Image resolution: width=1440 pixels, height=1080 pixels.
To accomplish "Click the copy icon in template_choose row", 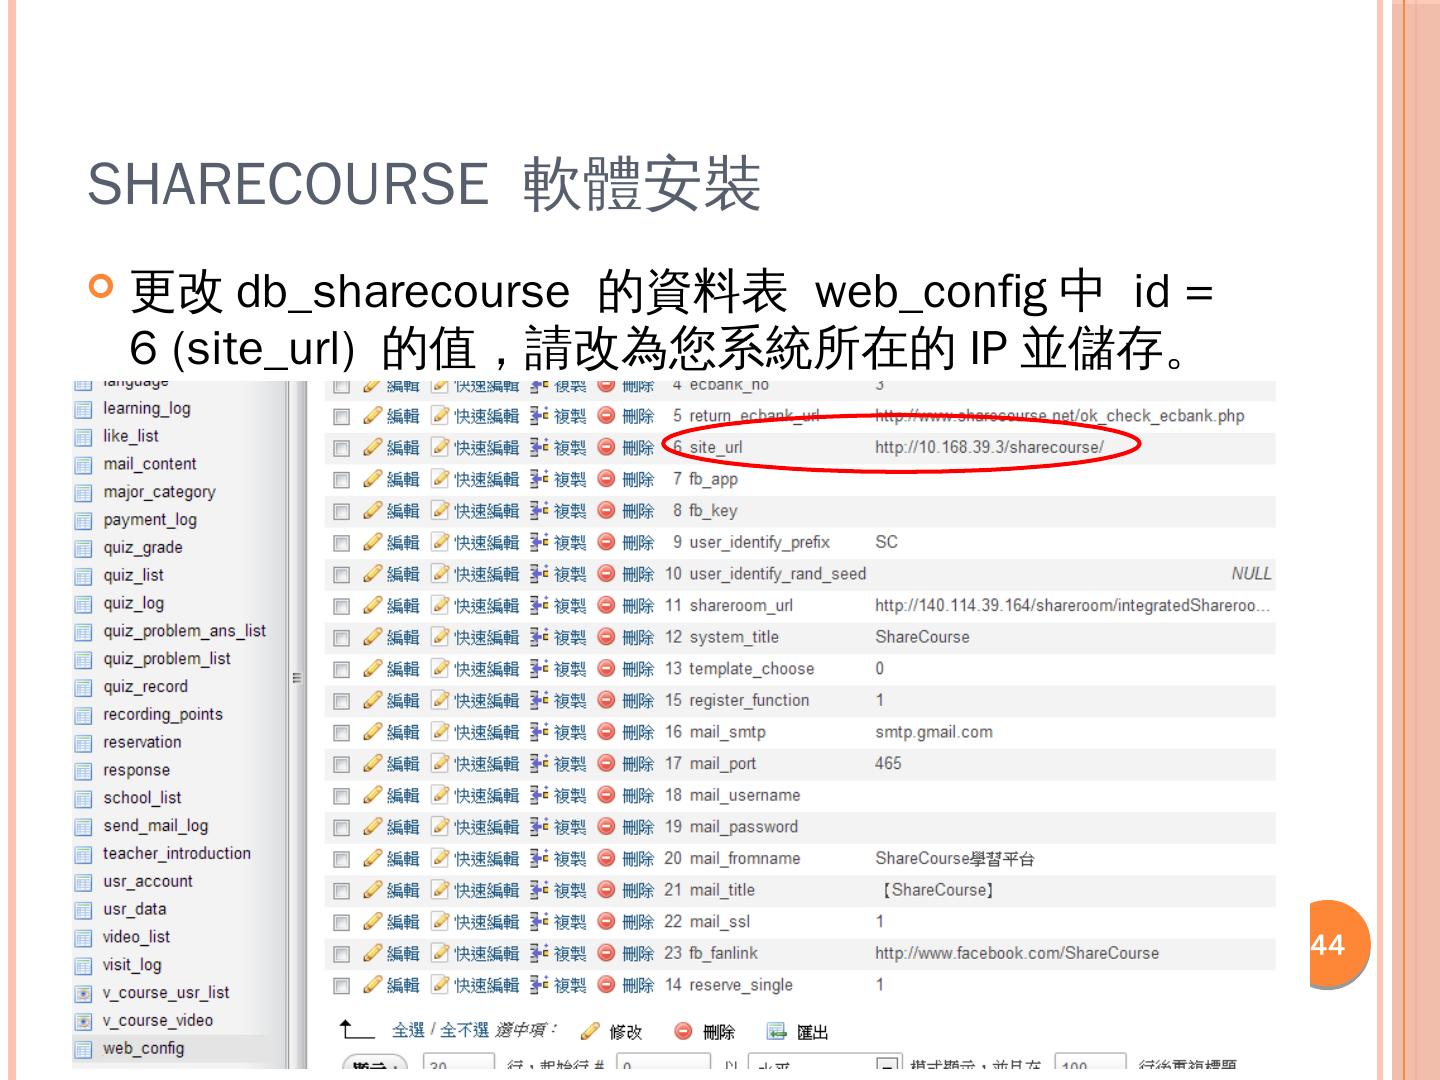I will (x=540, y=669).
